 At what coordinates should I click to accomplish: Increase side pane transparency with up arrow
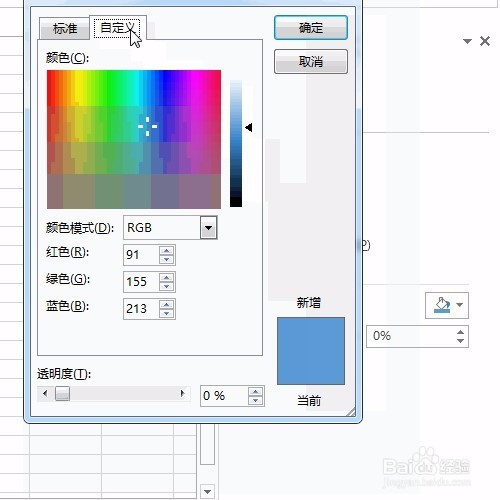460,332
